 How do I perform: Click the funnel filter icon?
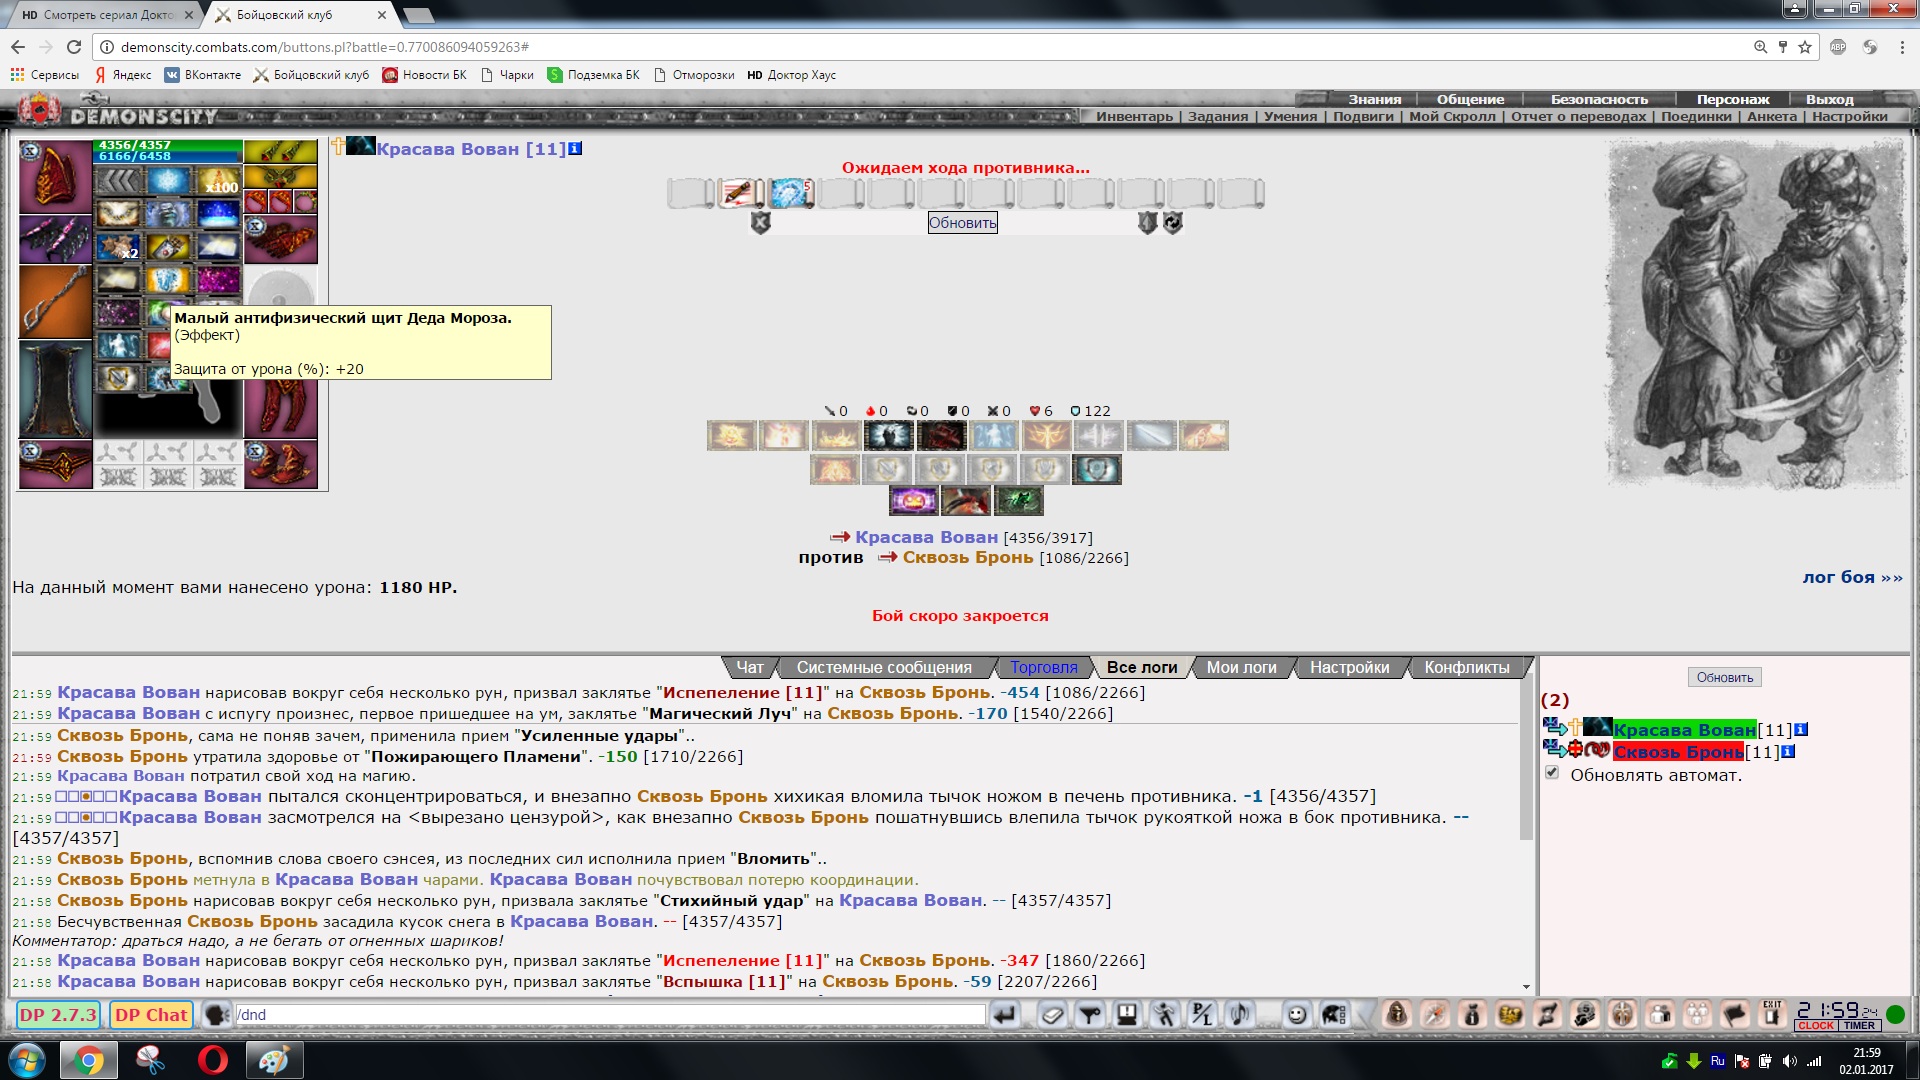[1090, 1015]
